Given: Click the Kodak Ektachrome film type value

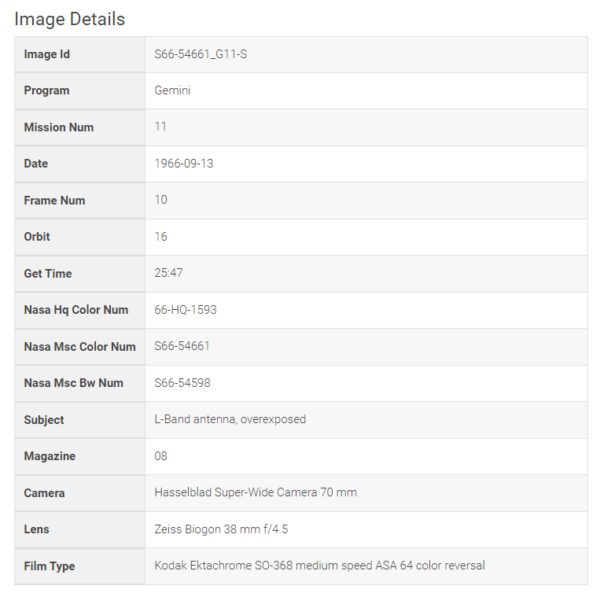Looking at the screenshot, I should [x=320, y=565].
